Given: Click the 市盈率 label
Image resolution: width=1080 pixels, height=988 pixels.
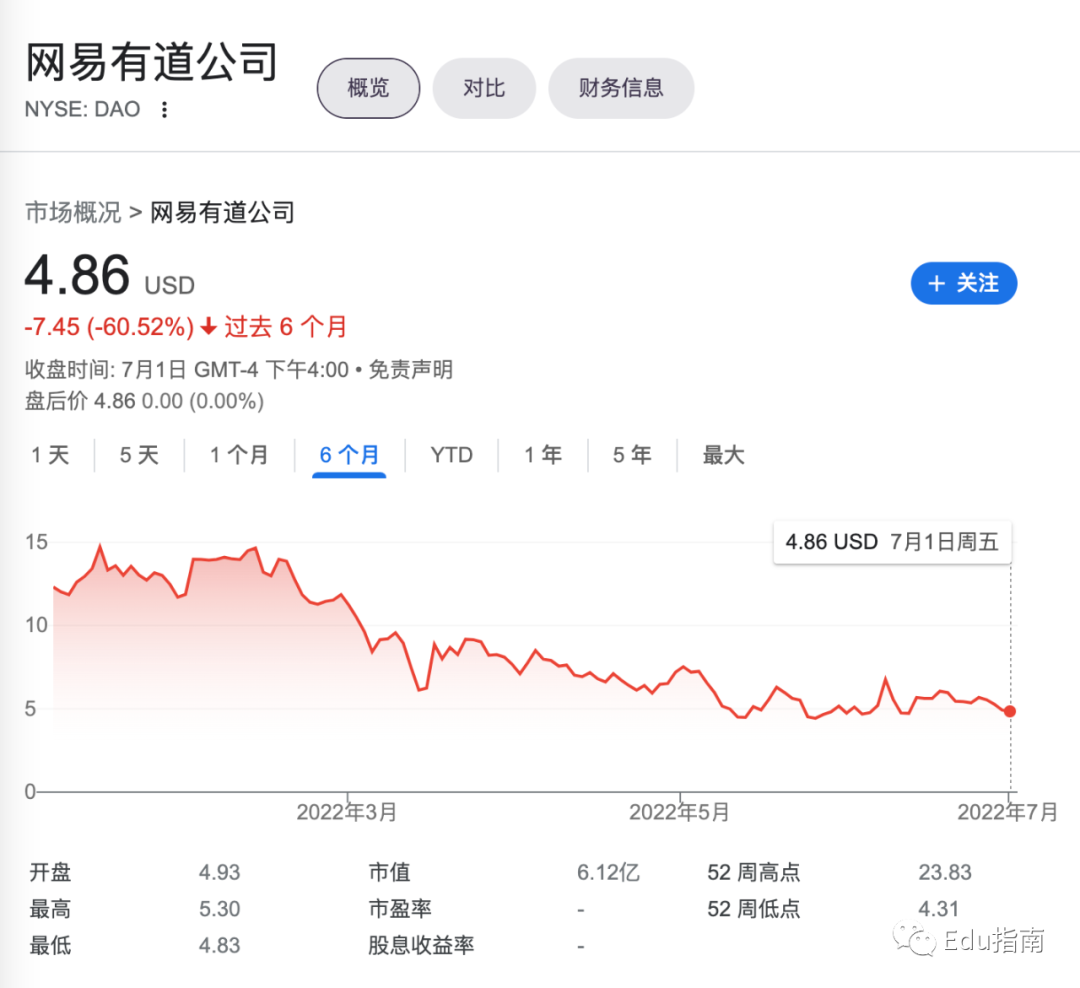Looking at the screenshot, I should tap(400, 909).
